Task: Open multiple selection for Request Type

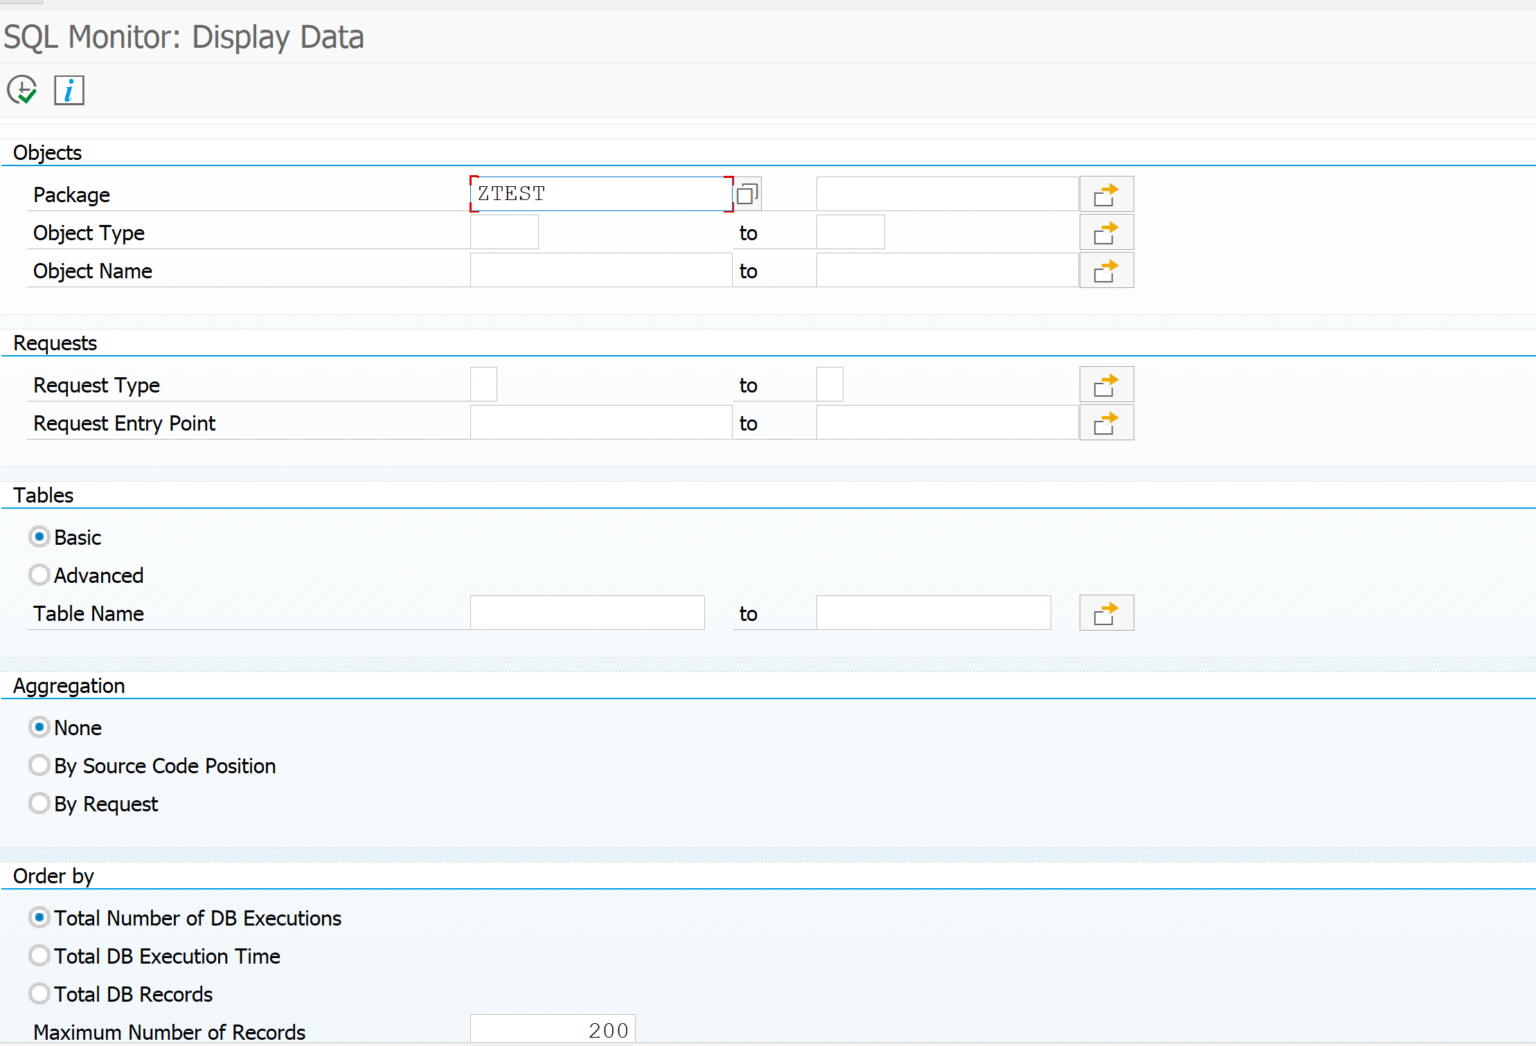Action: 1106,384
